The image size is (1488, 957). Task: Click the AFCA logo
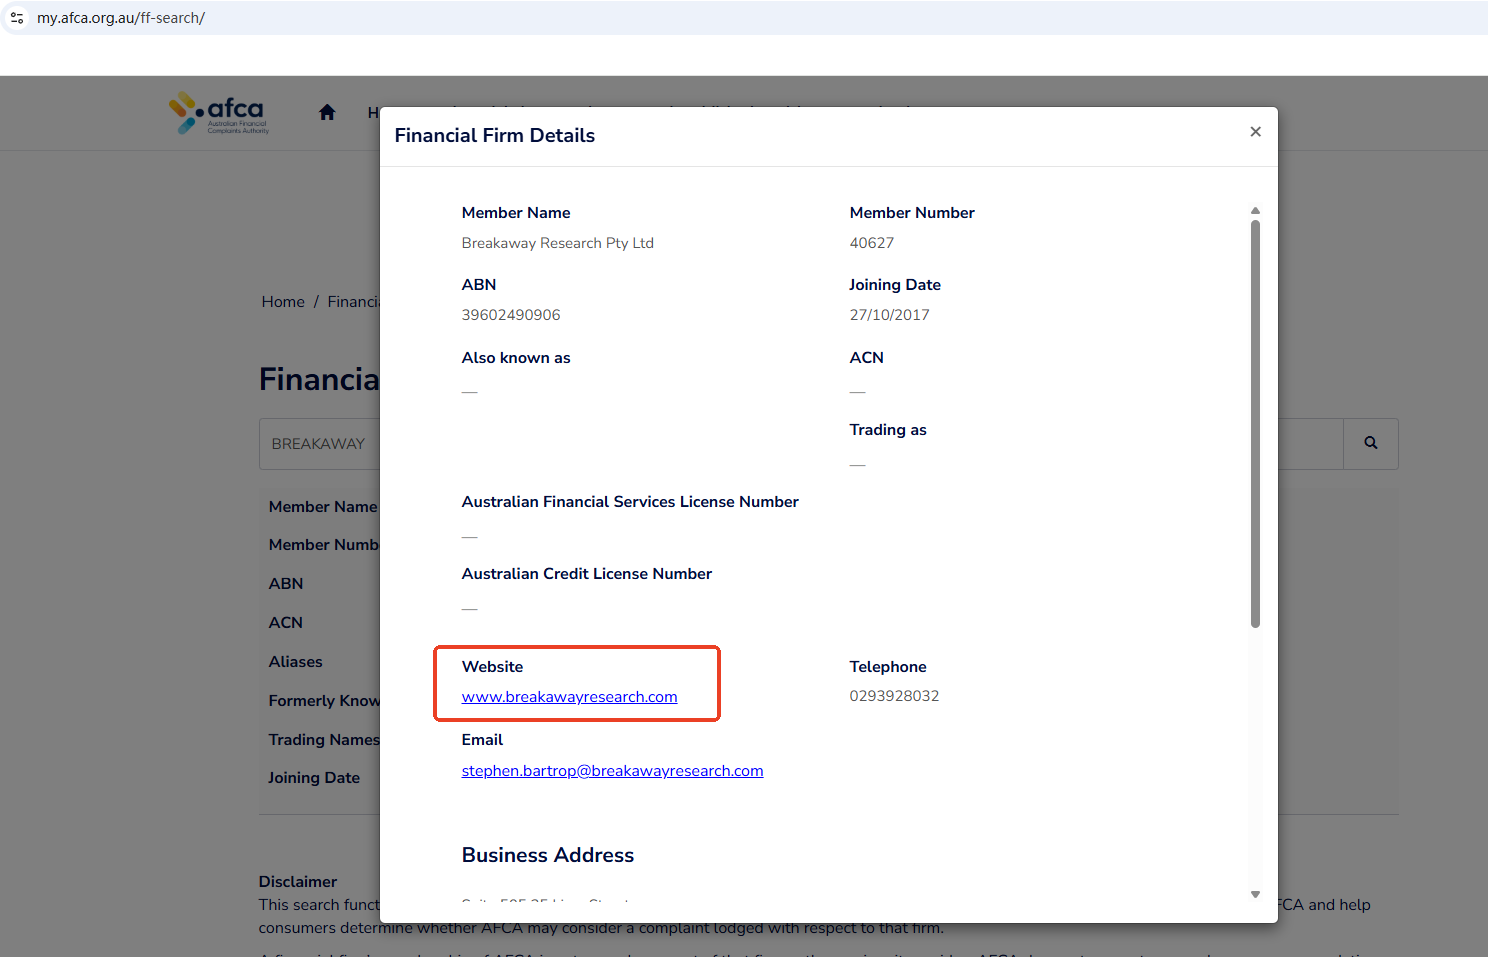[x=220, y=114]
